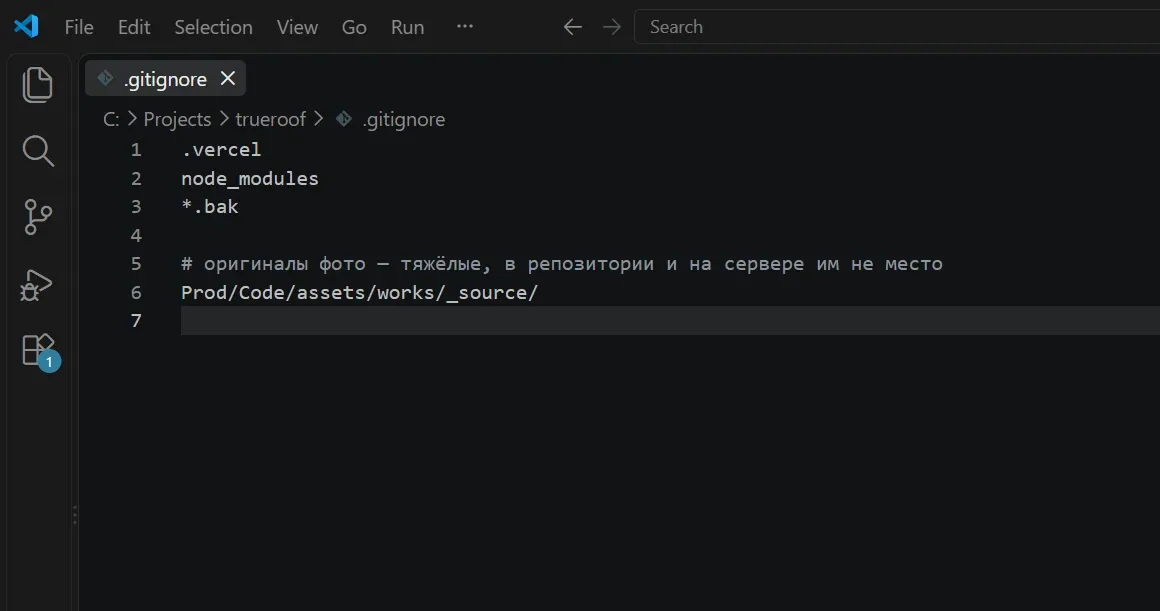Viewport: 1160px width, 611px height.
Task: Open the Run and Debug view
Action: 36,285
